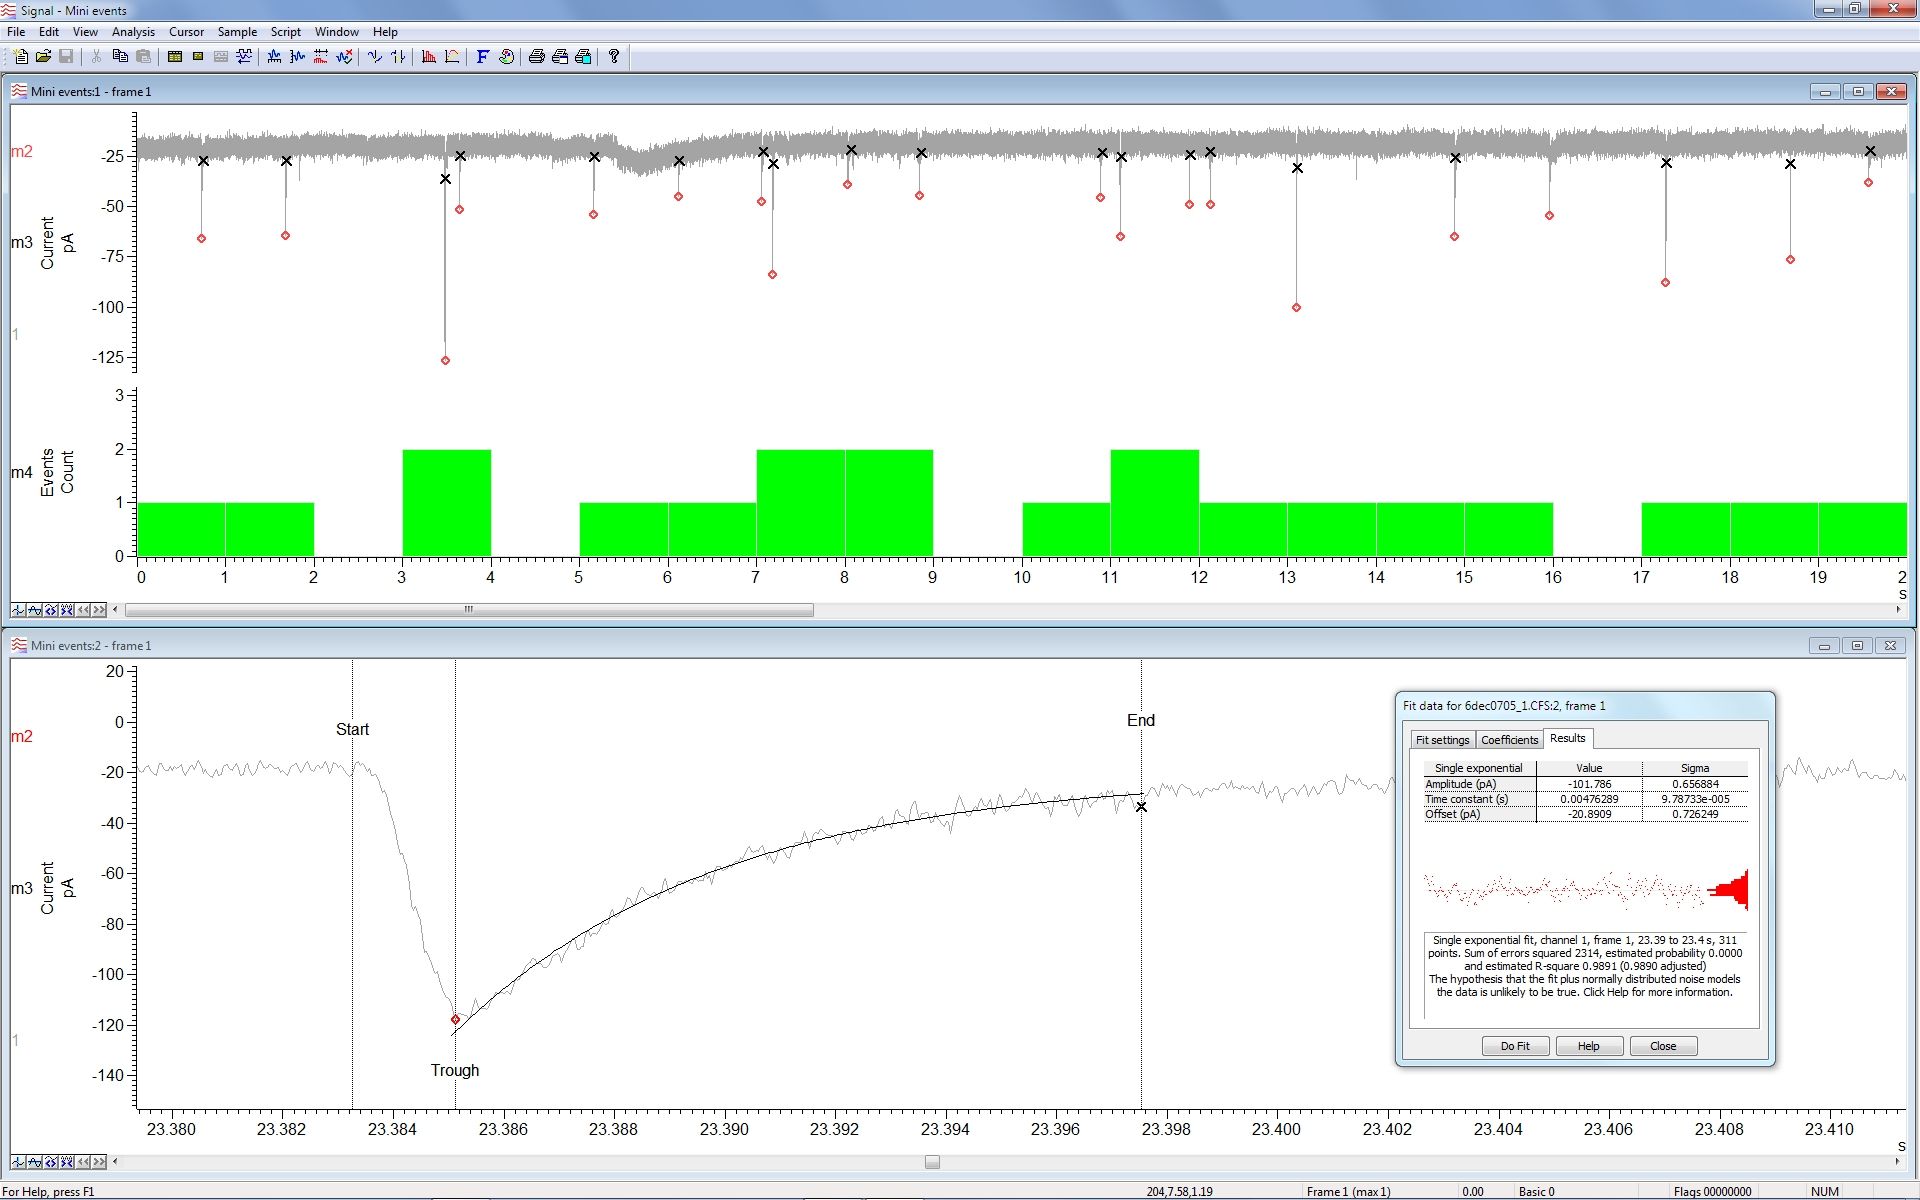Screen dimensions: 1920x1200
Task: Open the colour palette toolbar icon
Action: click(506, 57)
